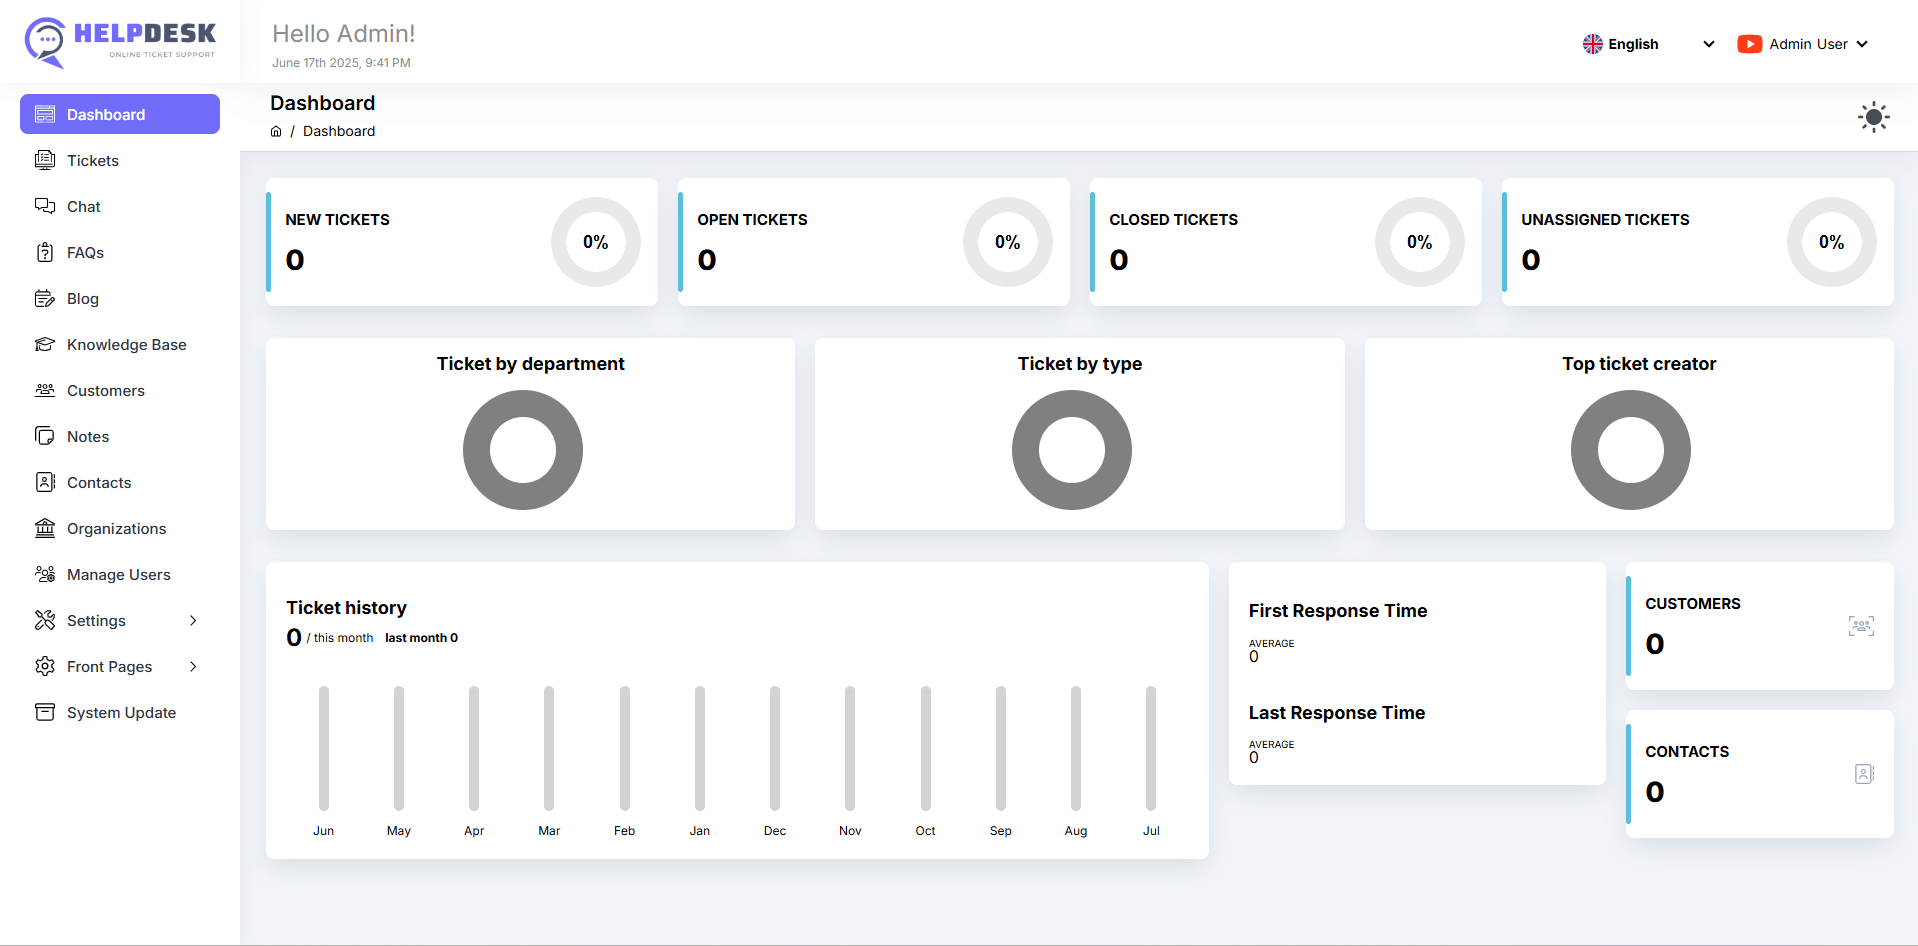
Task: Click the Ticket by department donut chart
Action: 523,450
